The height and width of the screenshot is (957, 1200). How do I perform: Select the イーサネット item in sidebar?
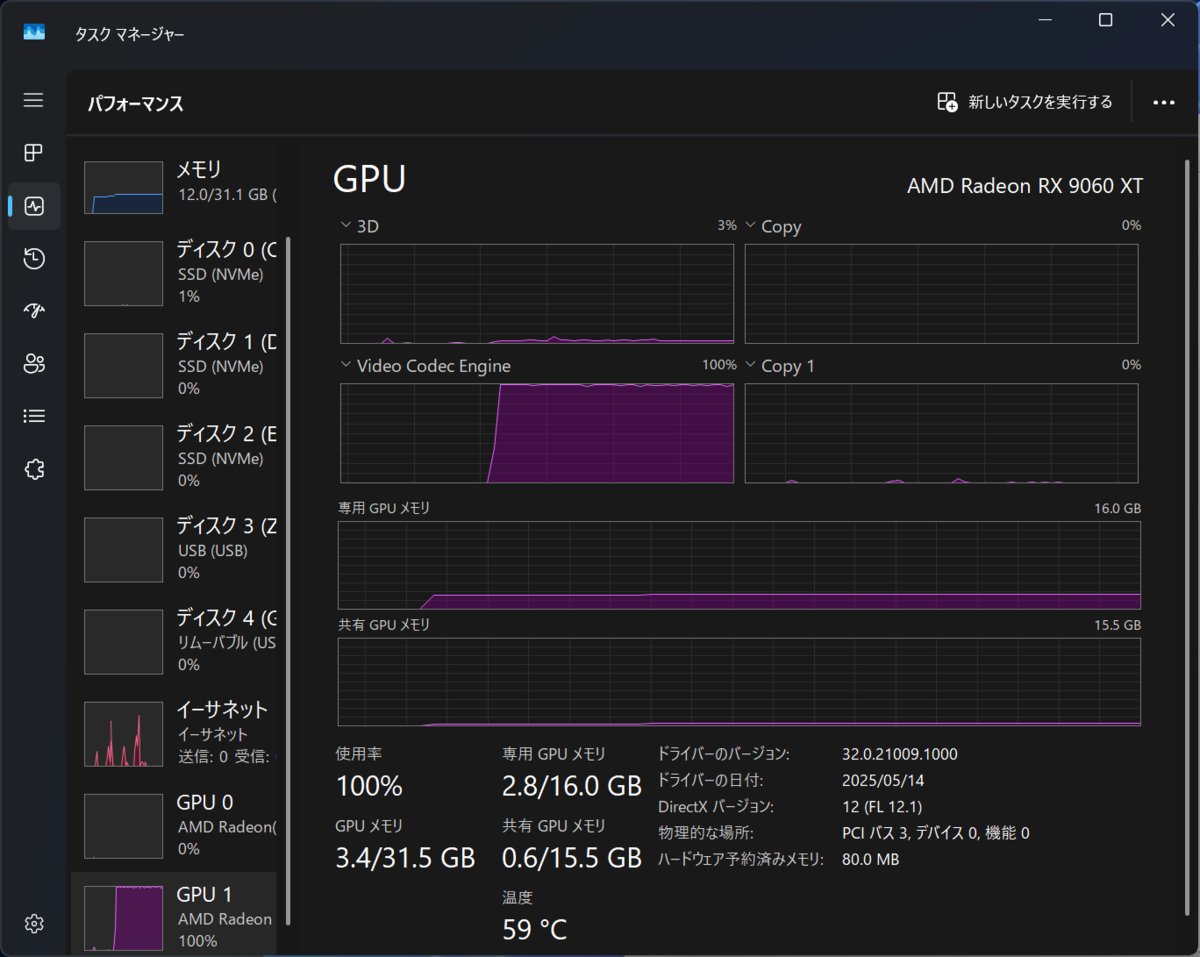(x=180, y=732)
